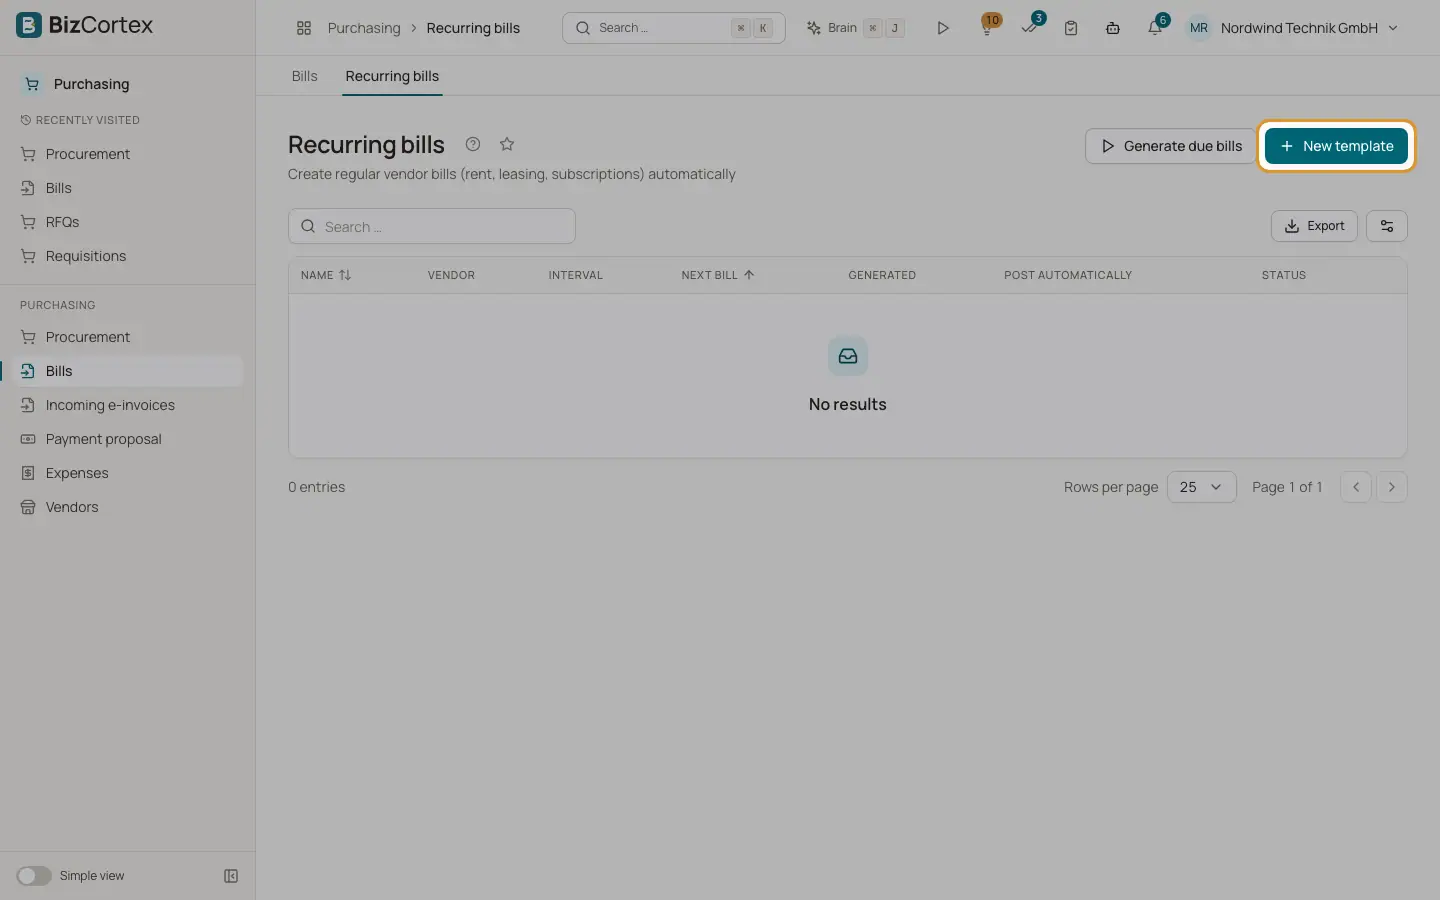Click the Export button

tap(1314, 226)
